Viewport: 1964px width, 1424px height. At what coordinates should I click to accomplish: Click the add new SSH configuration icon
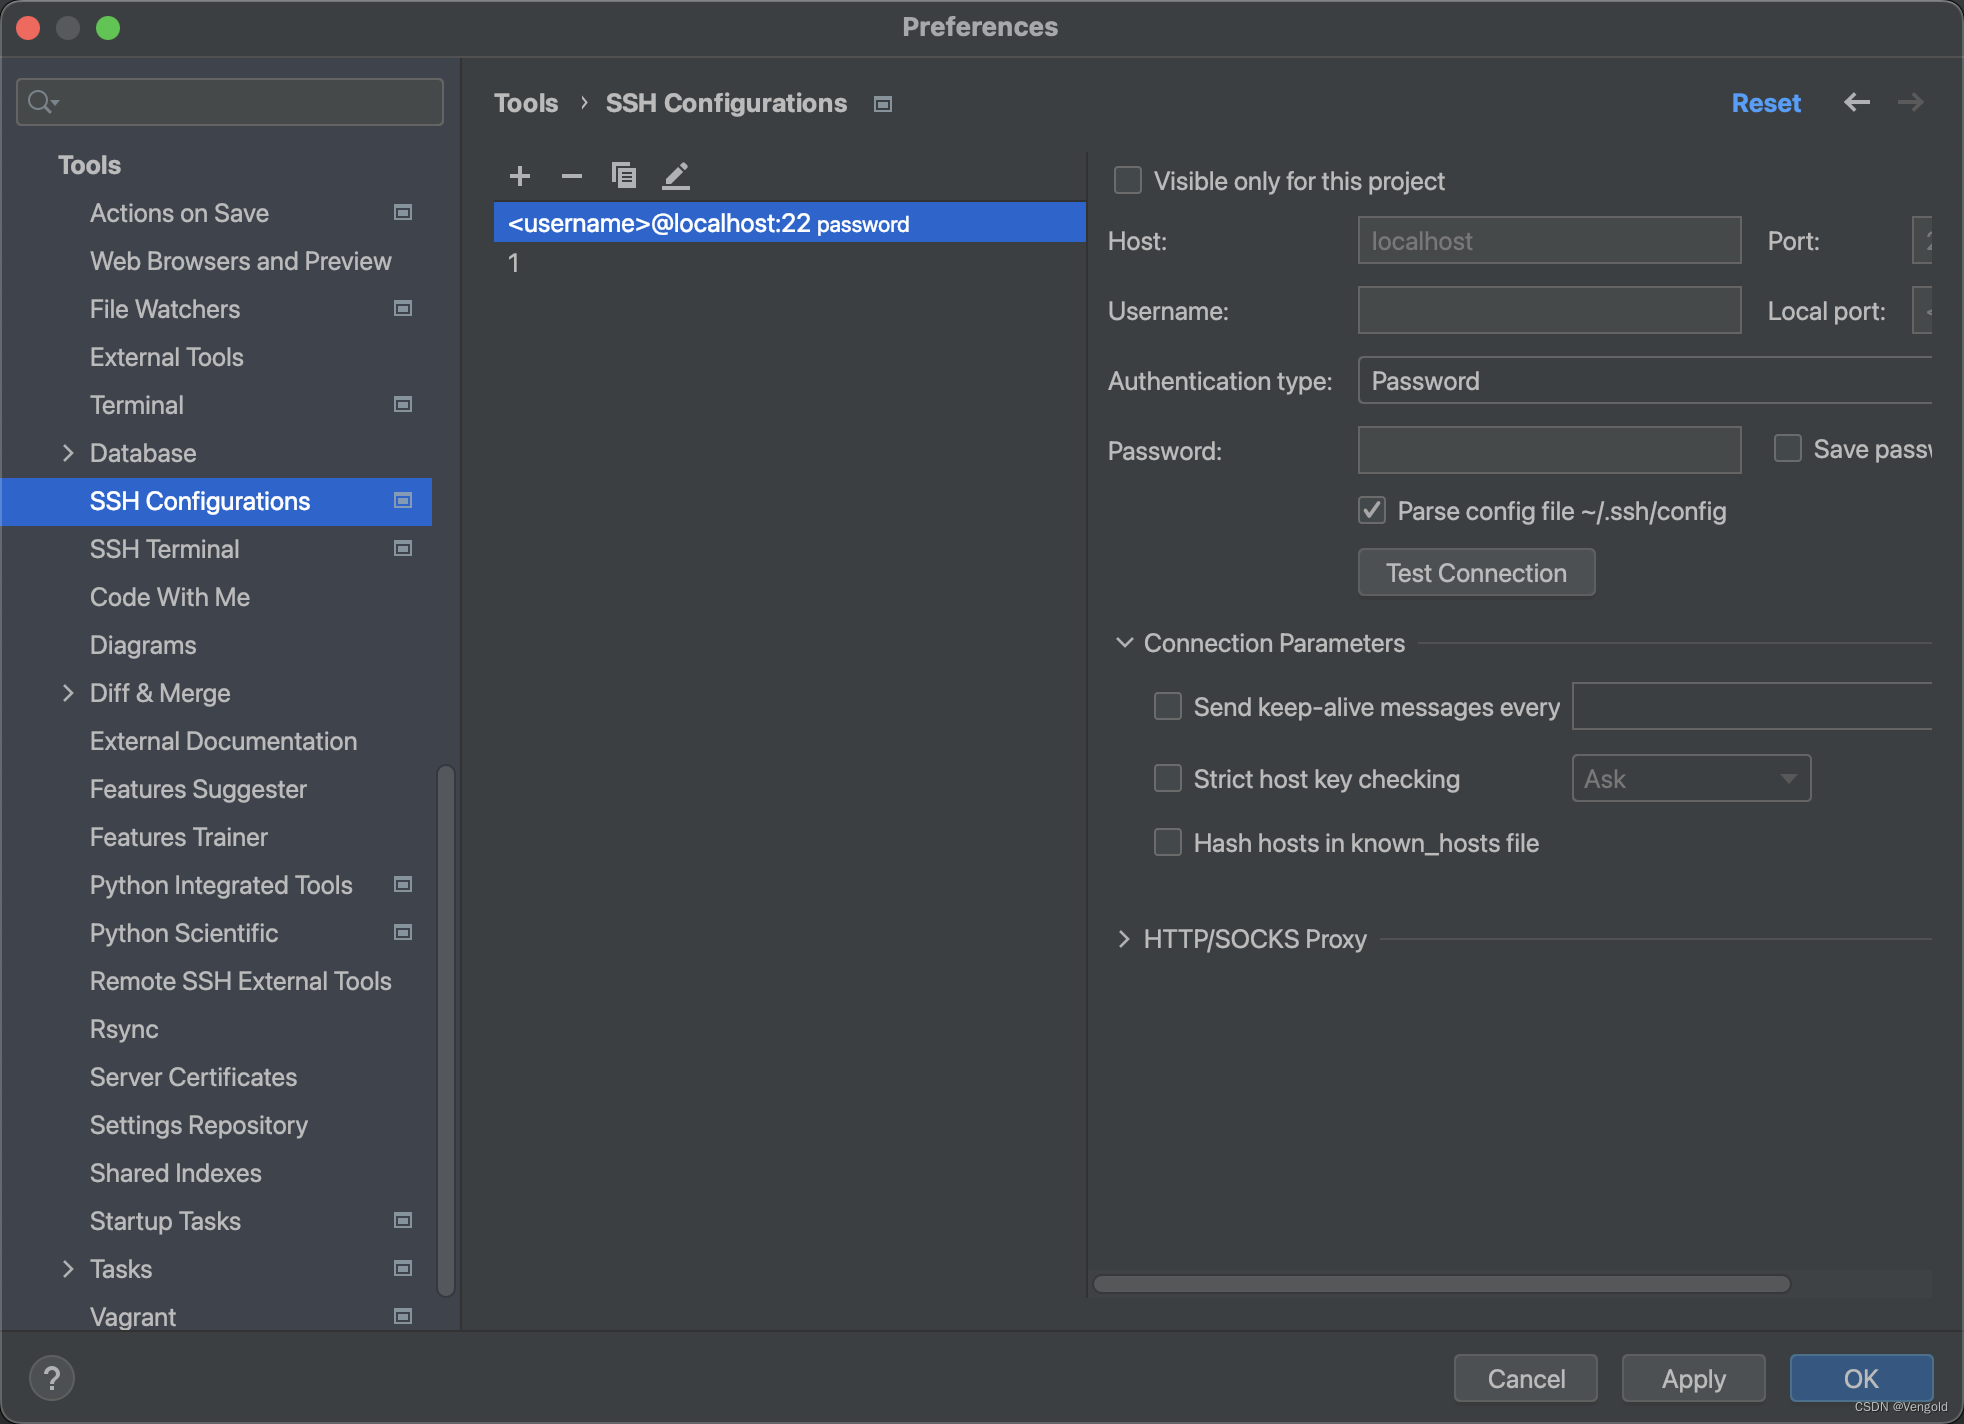520,175
